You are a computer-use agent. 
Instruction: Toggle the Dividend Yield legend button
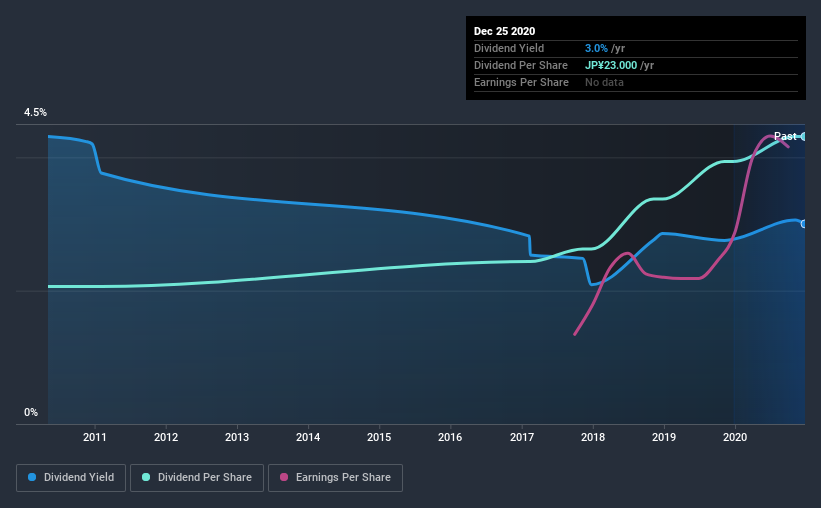[x=71, y=478]
